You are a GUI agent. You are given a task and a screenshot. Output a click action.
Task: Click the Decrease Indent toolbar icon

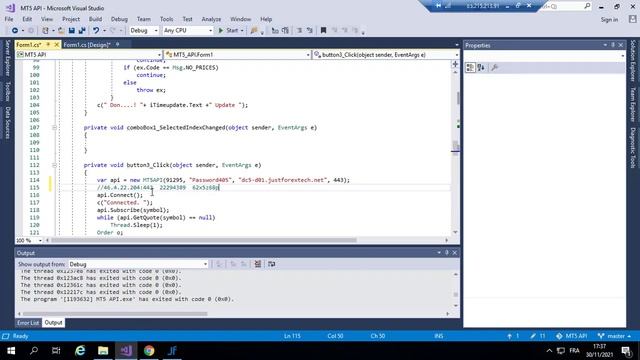(299, 31)
